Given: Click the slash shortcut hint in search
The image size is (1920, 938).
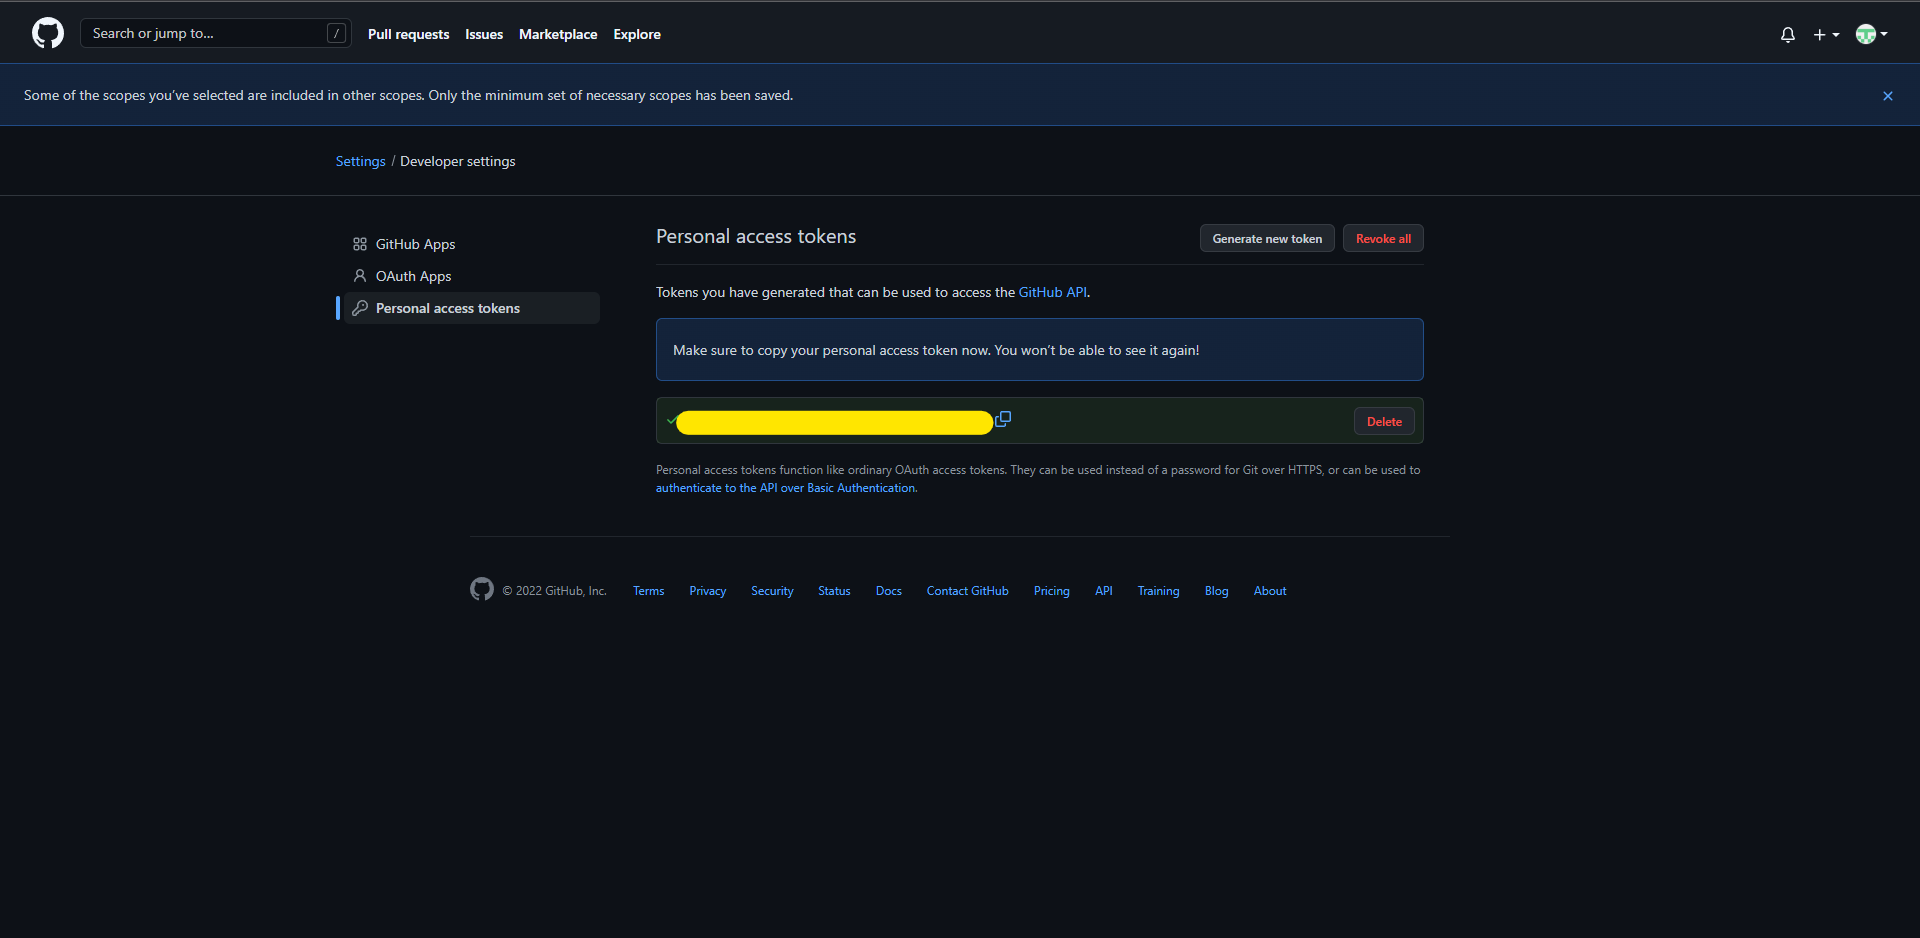Looking at the screenshot, I should click(x=337, y=33).
